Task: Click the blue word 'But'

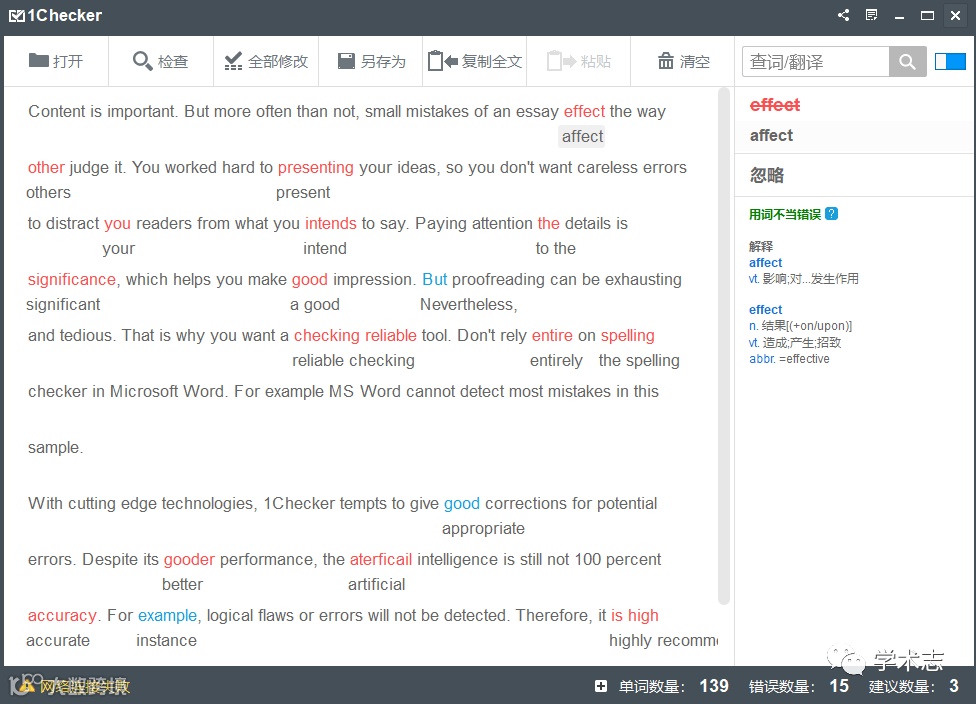Action: tap(434, 279)
